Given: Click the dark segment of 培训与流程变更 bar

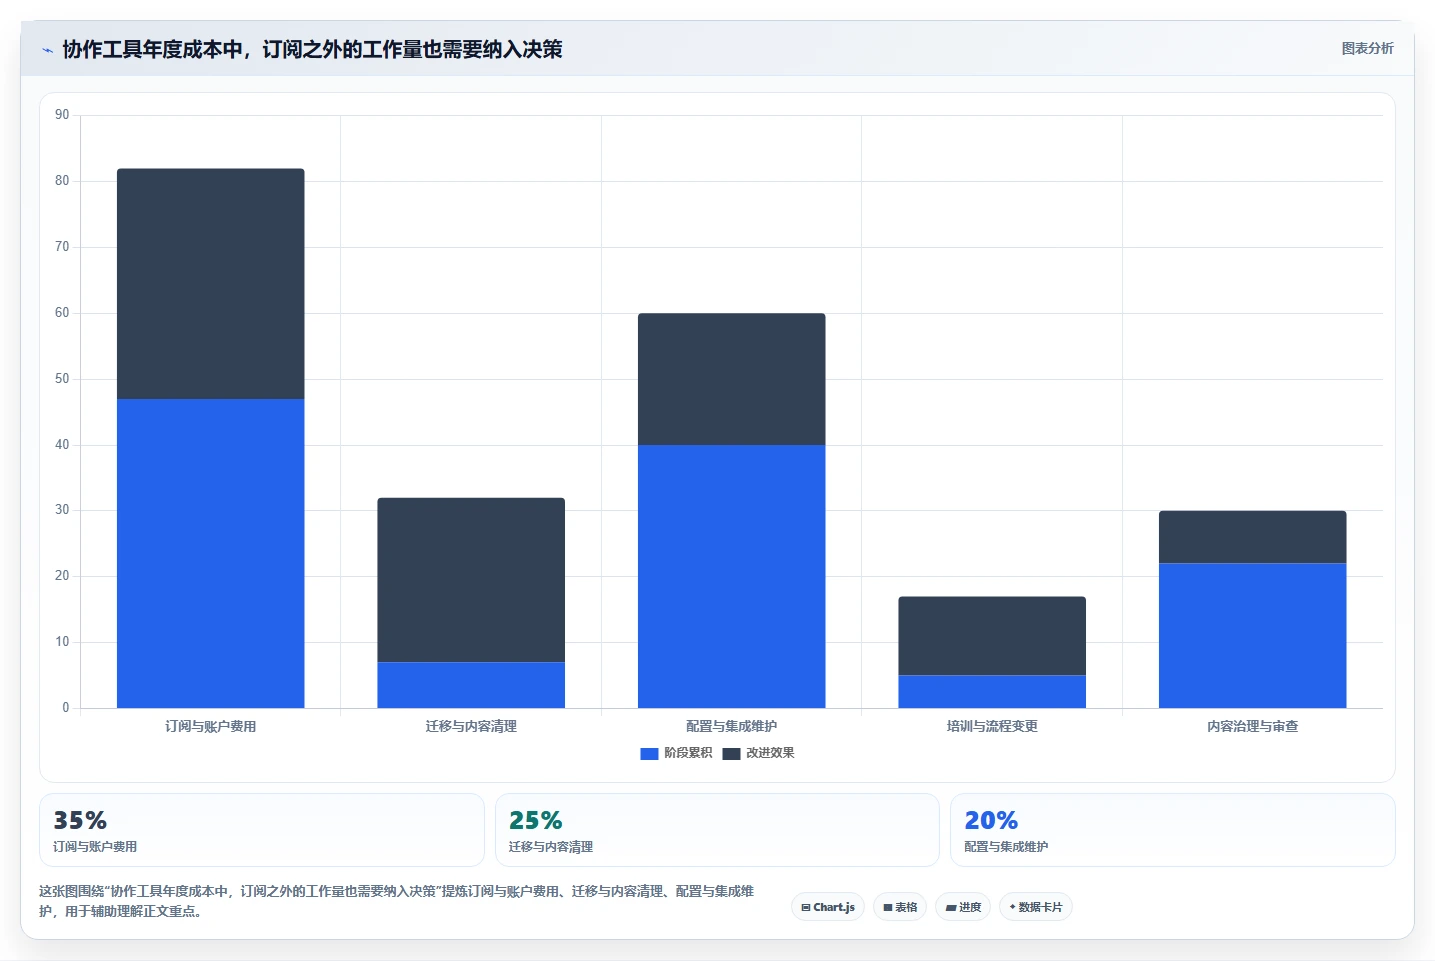Looking at the screenshot, I should [x=992, y=636].
